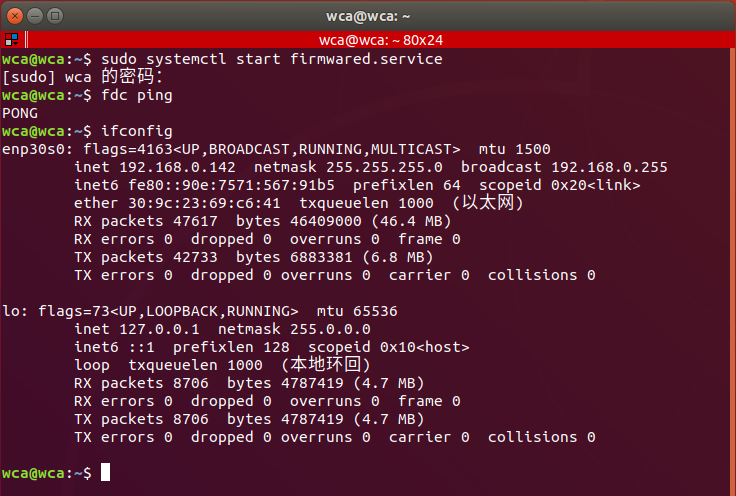Click the 'fdc ping' command text
Viewport: 736px width, 496px height.
point(137,95)
